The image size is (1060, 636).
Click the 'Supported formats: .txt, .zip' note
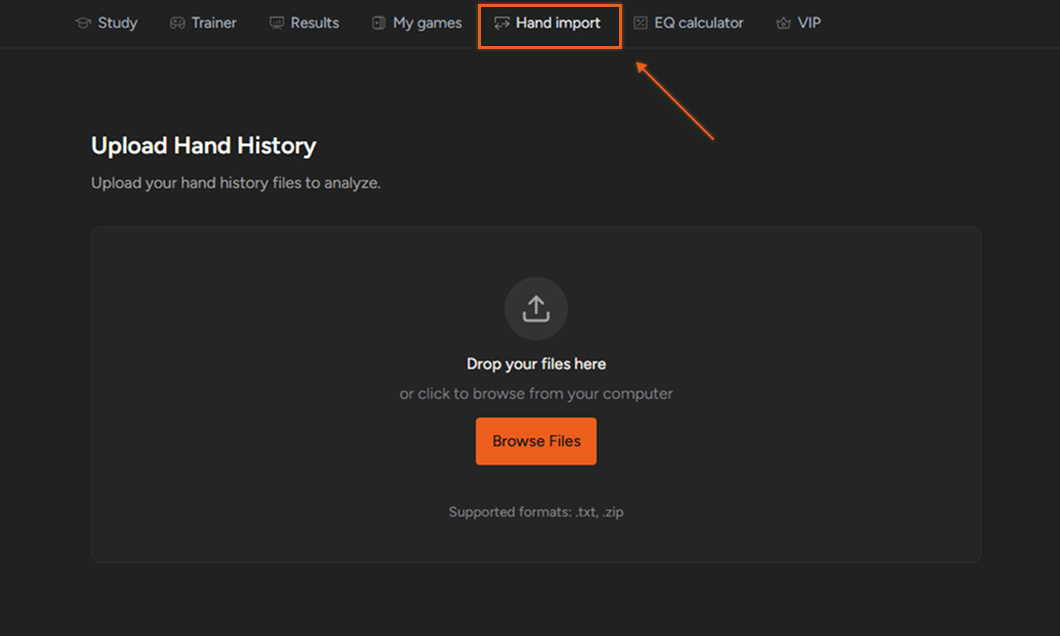(x=536, y=512)
